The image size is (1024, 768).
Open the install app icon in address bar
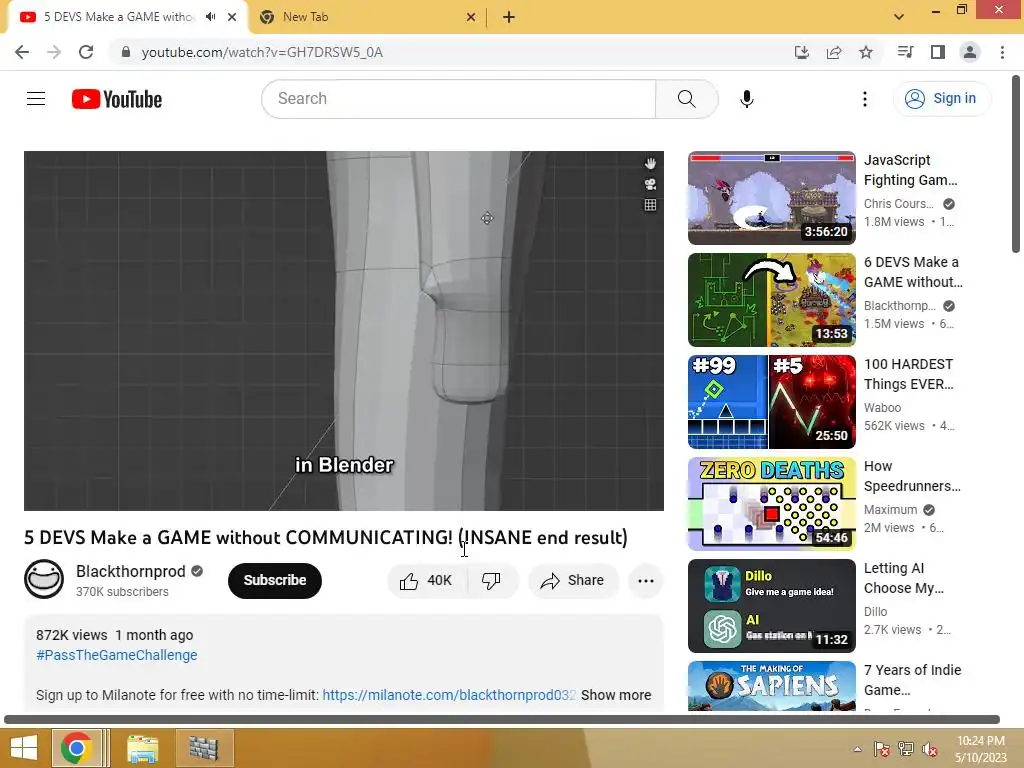click(x=801, y=52)
